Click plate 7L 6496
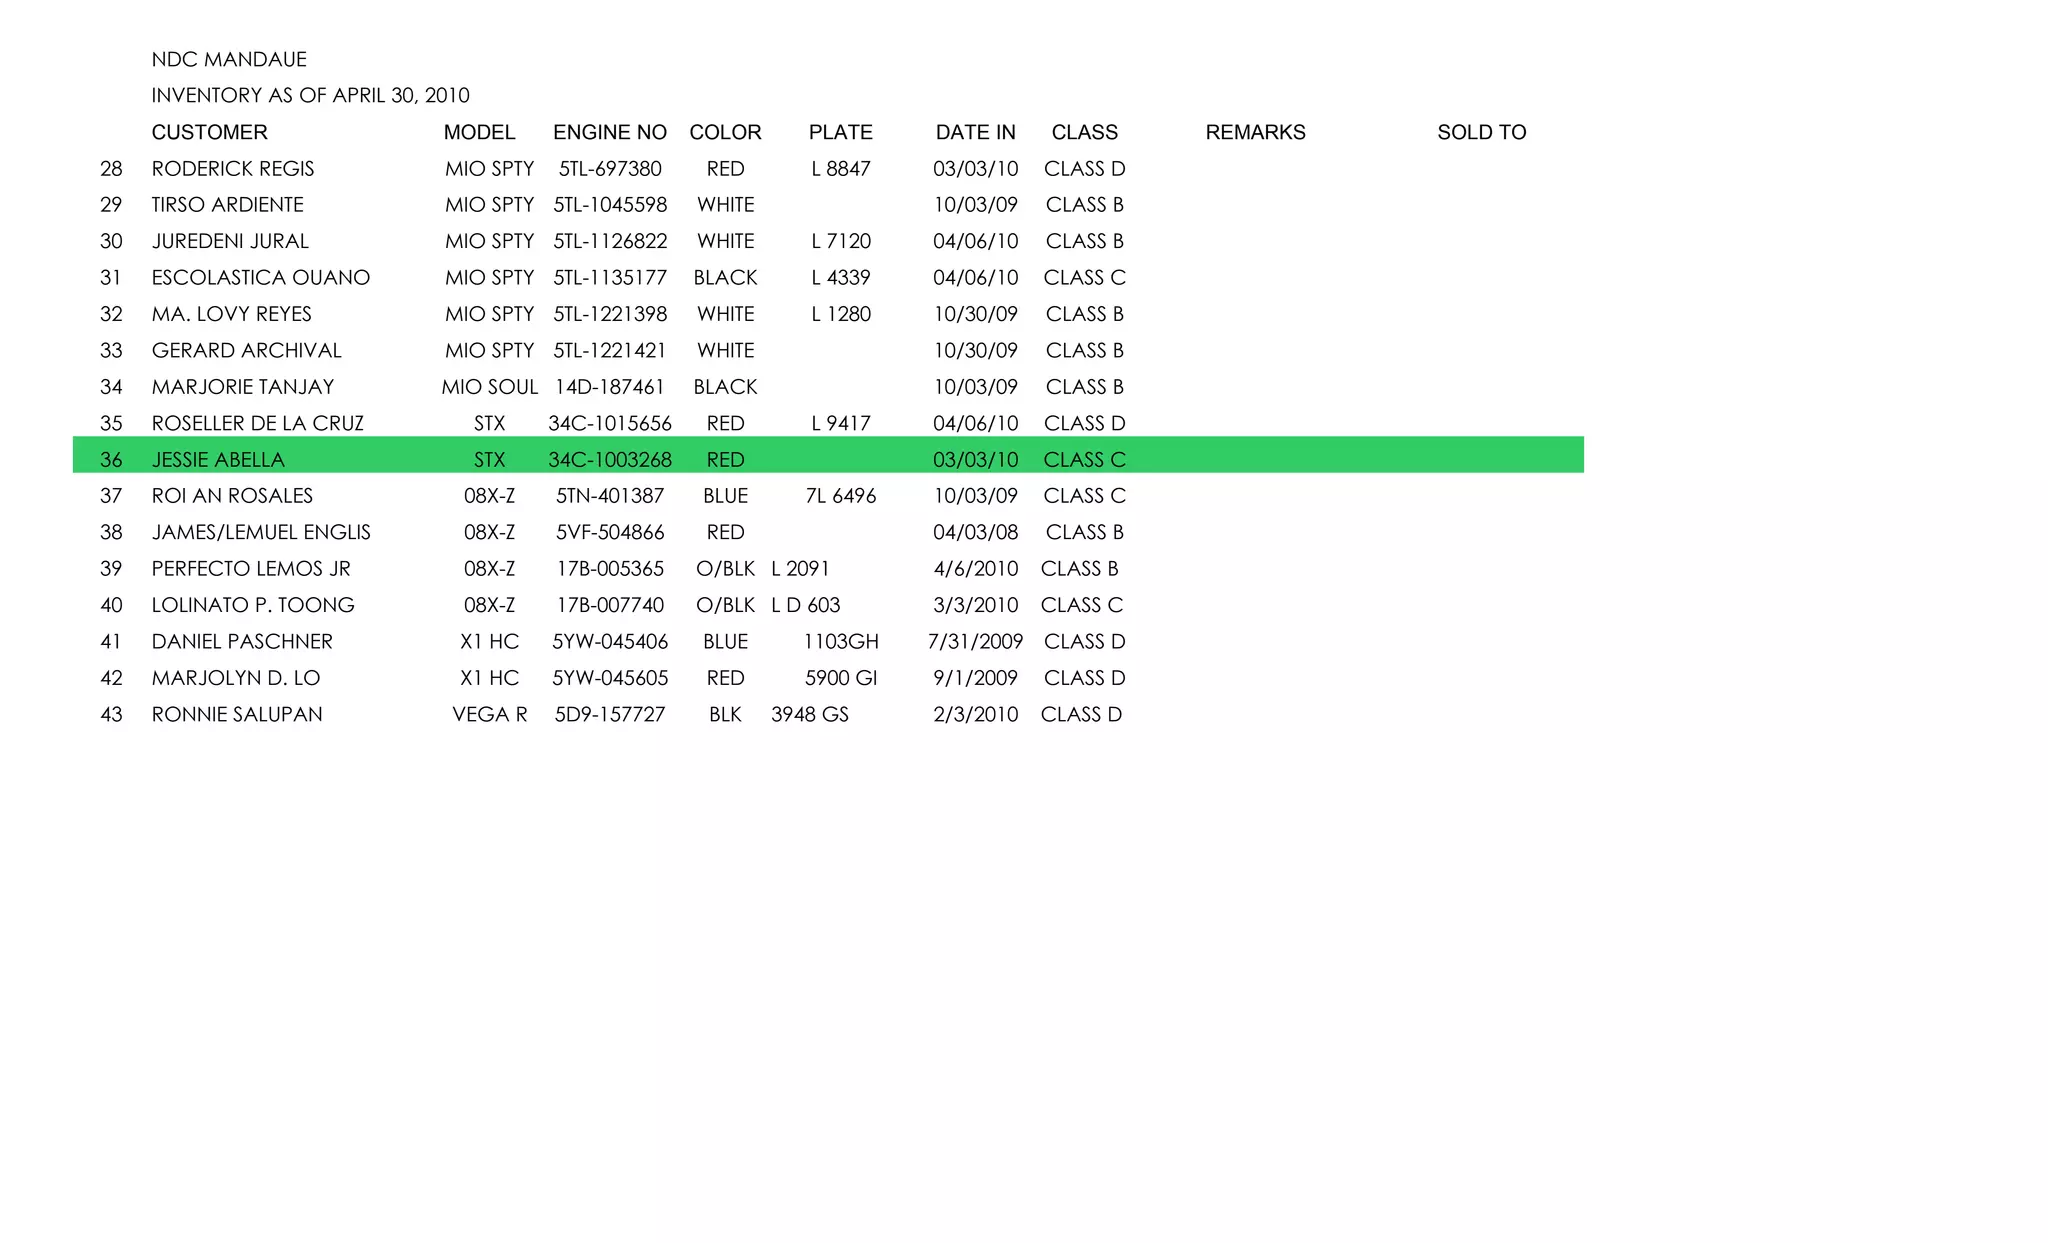 click(840, 496)
